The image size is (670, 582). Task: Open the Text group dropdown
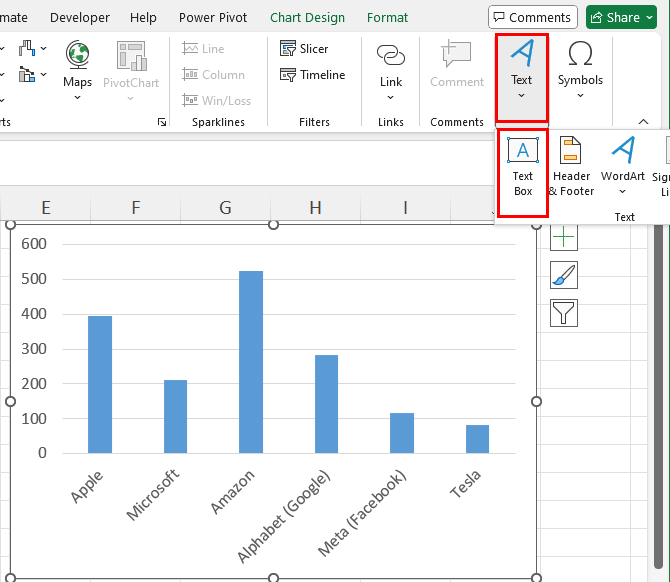tap(521, 77)
